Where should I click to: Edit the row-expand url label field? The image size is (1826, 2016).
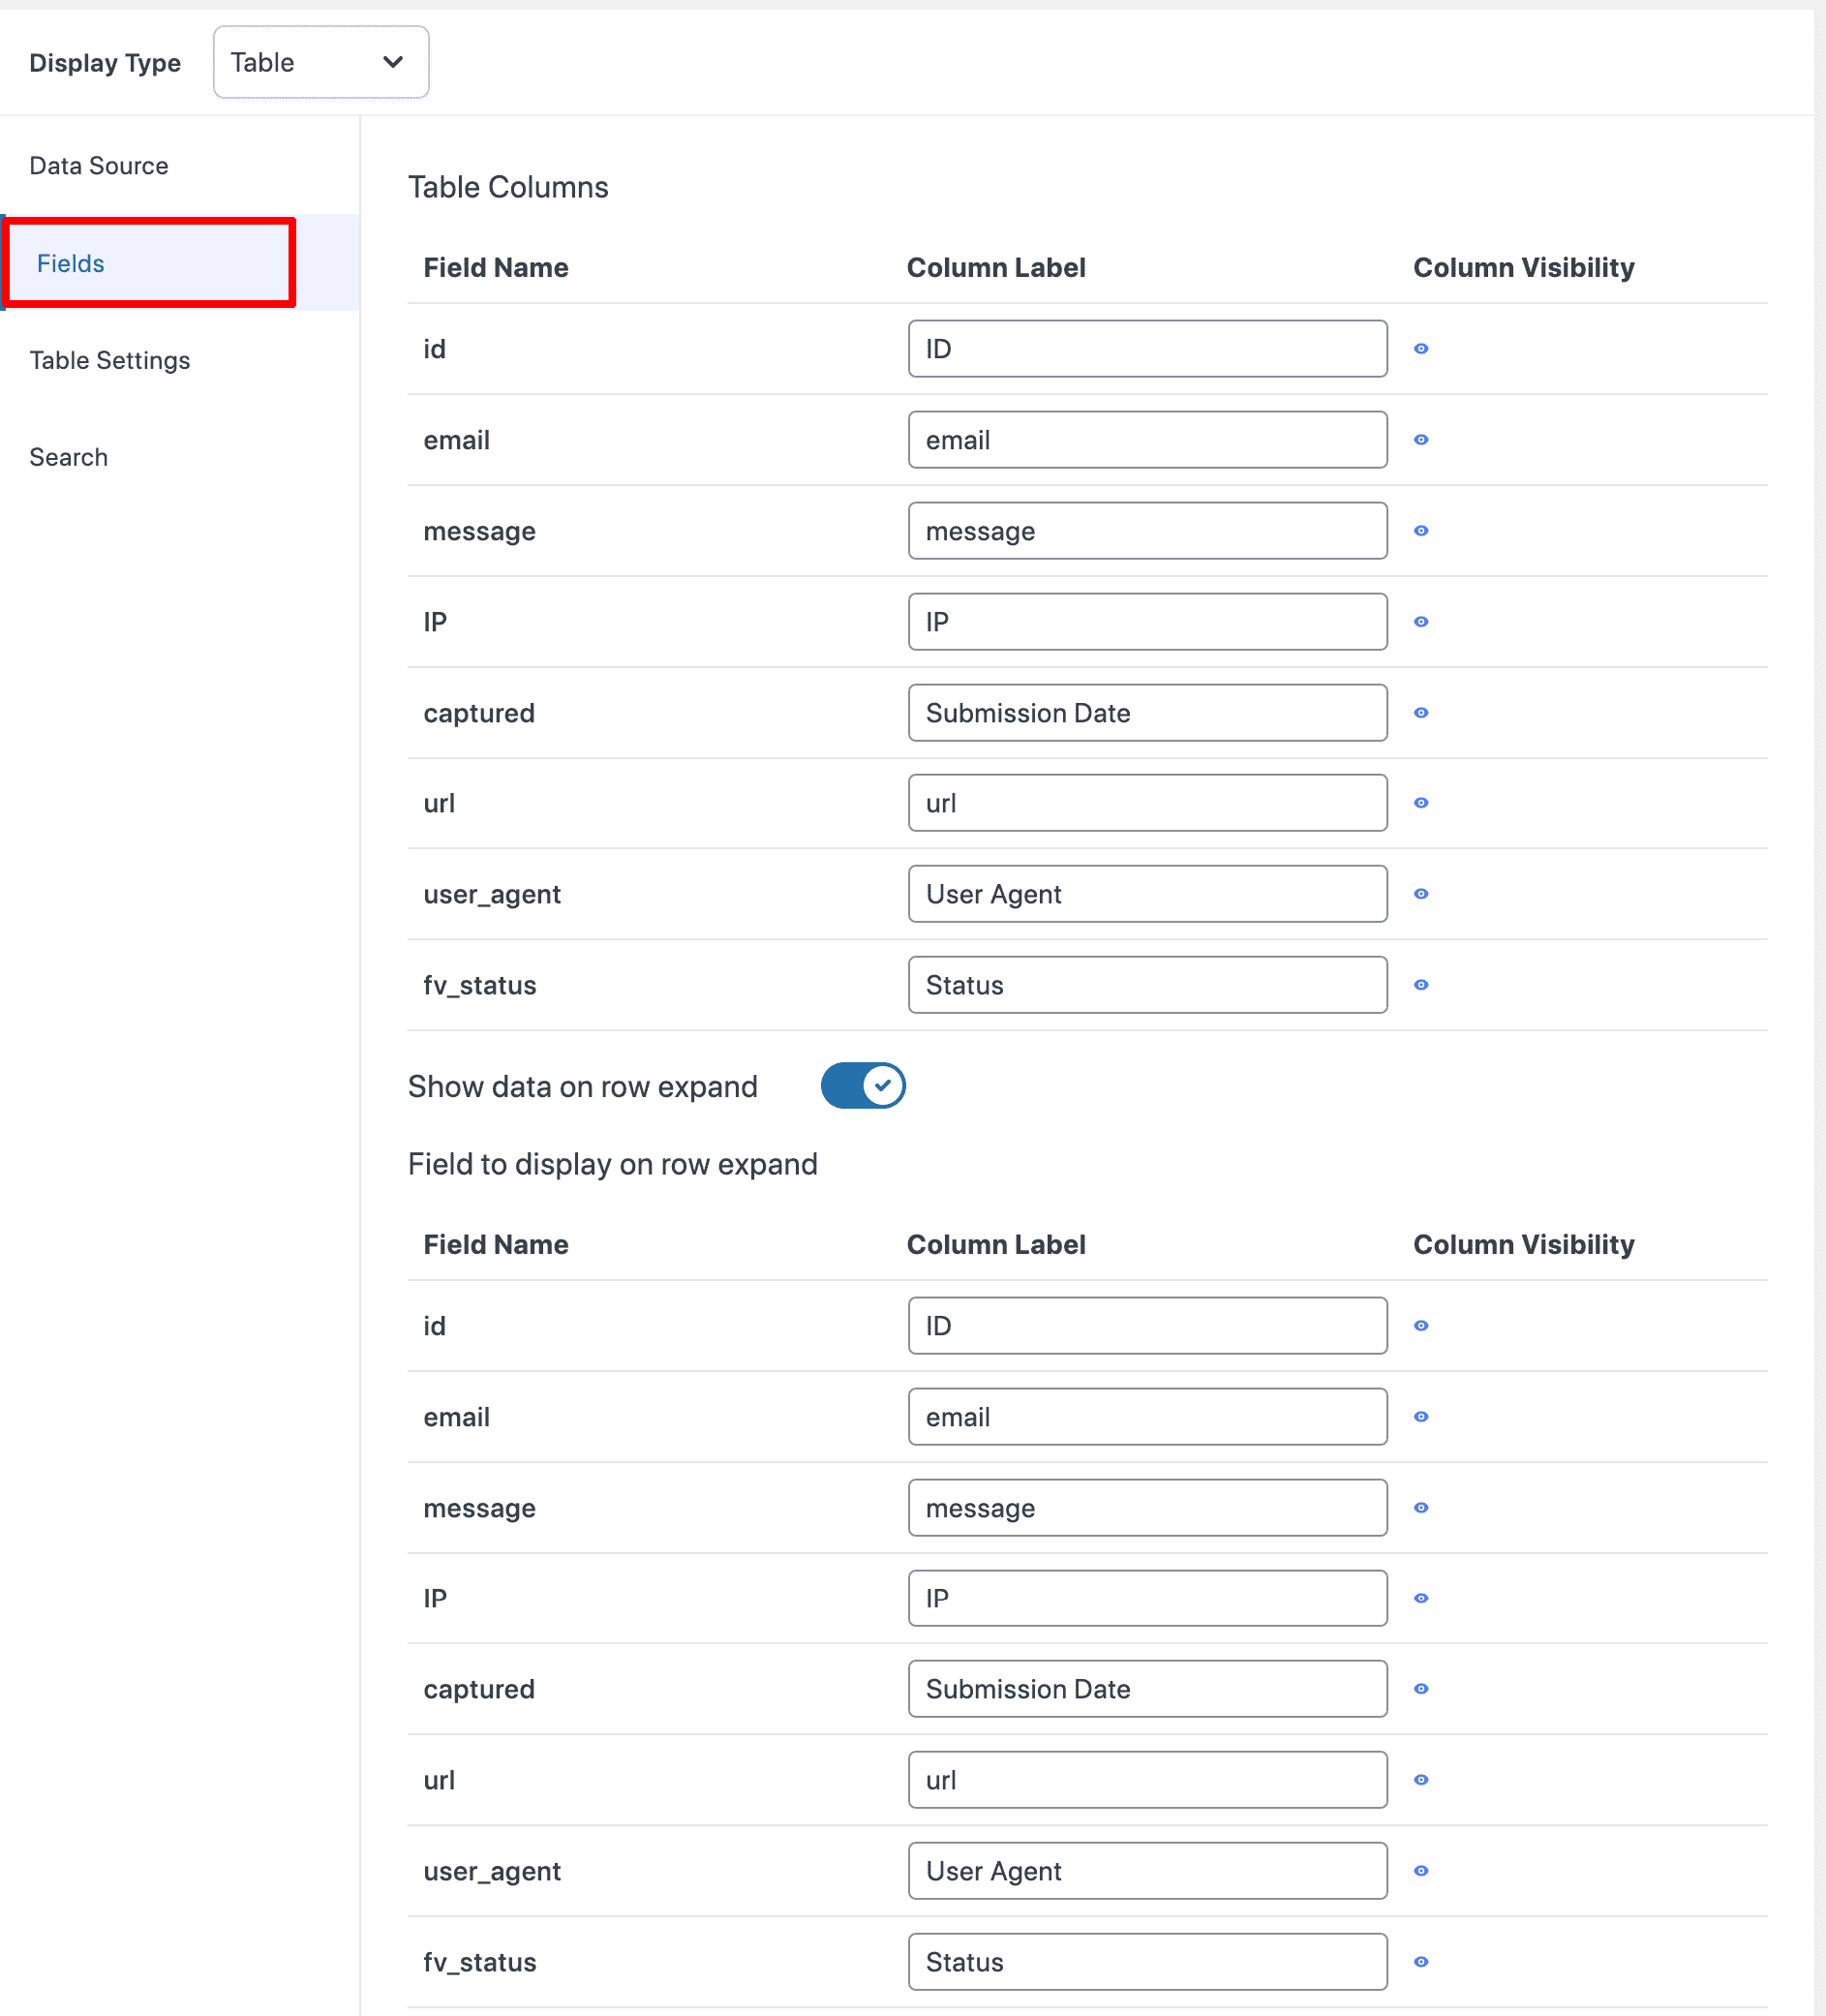[1148, 1780]
